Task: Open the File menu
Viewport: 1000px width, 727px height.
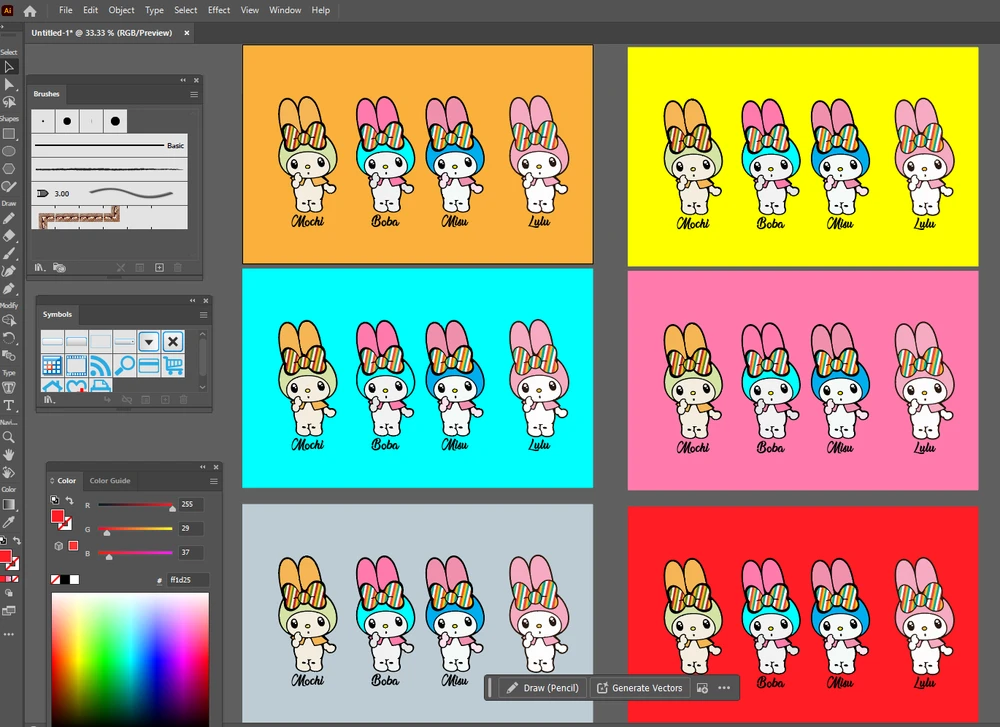Action: (66, 10)
